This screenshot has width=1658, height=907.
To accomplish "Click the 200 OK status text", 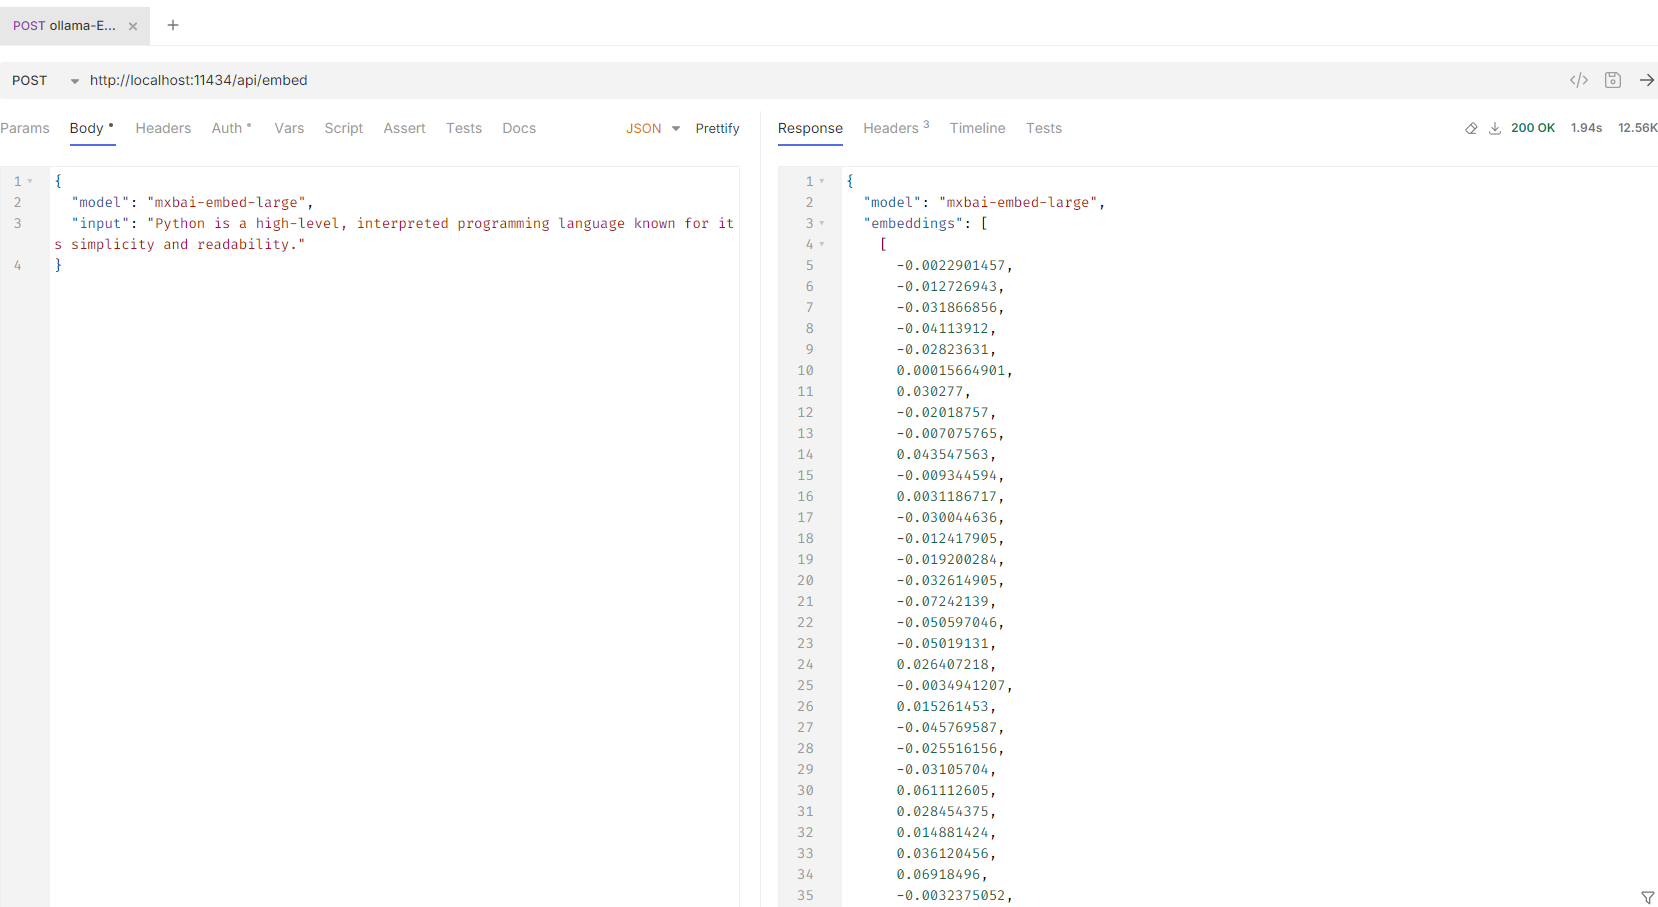I will click(1532, 128).
